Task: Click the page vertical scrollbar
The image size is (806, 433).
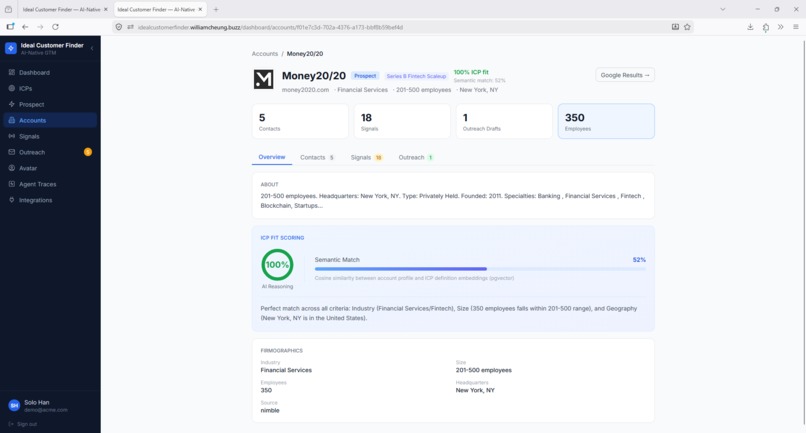Action: (803, 231)
